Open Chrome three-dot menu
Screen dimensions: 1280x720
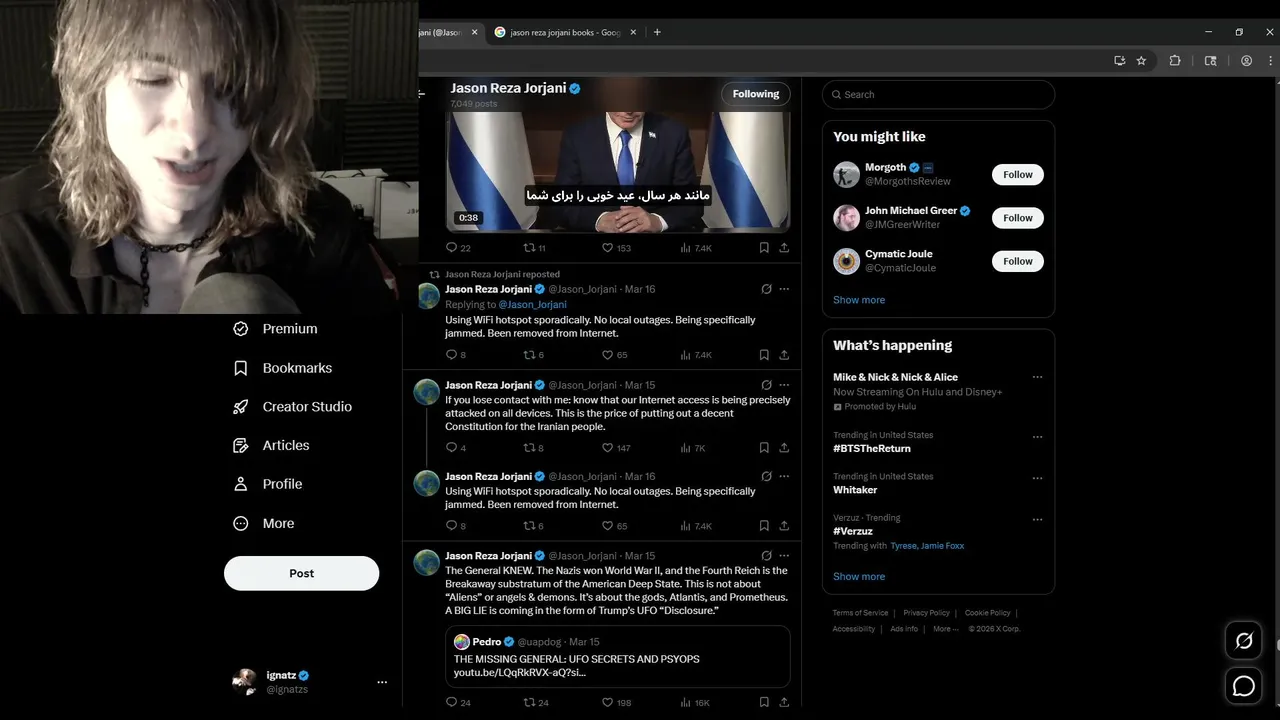click(x=1268, y=61)
